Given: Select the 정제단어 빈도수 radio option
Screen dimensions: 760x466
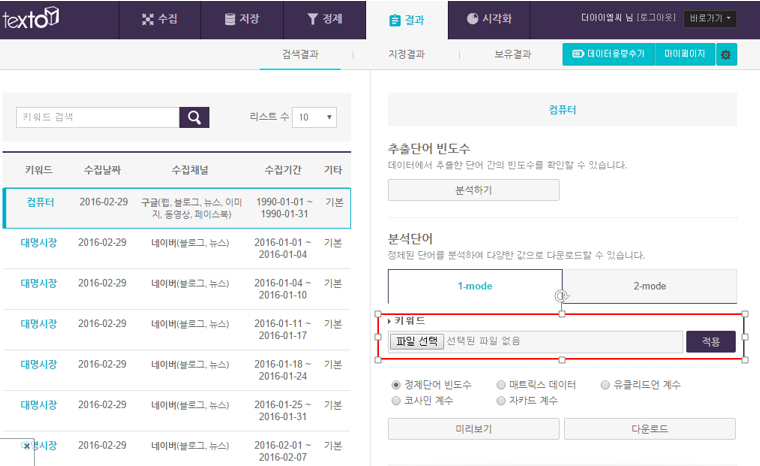Looking at the screenshot, I should tap(396, 384).
